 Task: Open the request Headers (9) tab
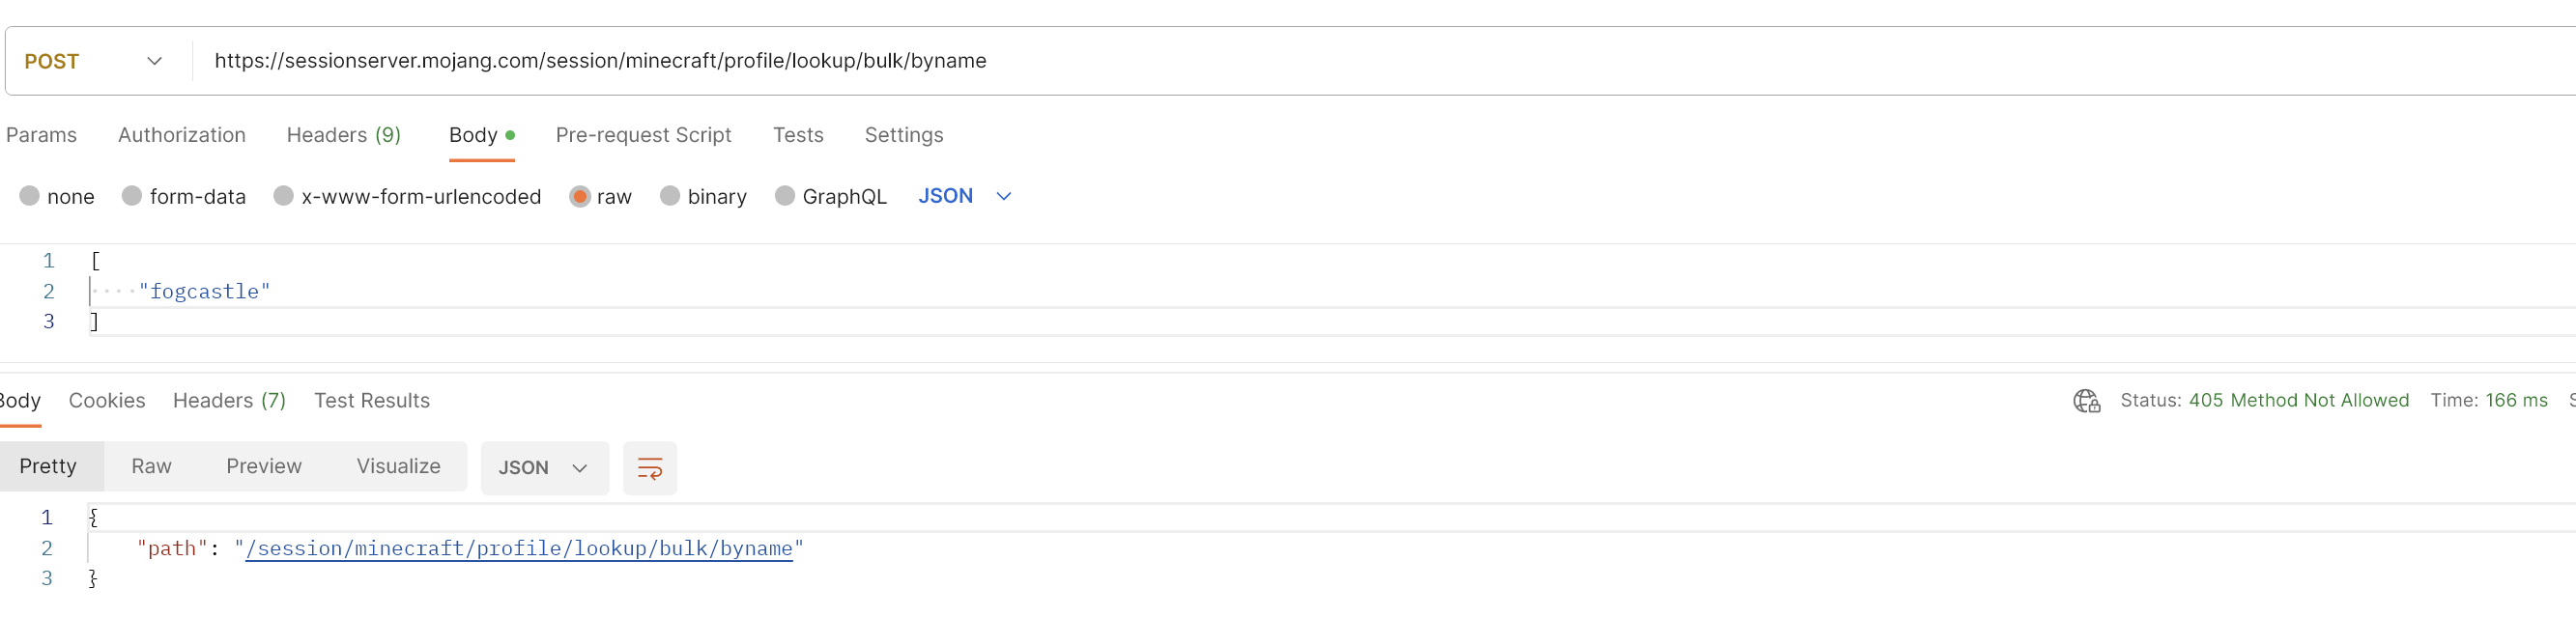coord(343,135)
